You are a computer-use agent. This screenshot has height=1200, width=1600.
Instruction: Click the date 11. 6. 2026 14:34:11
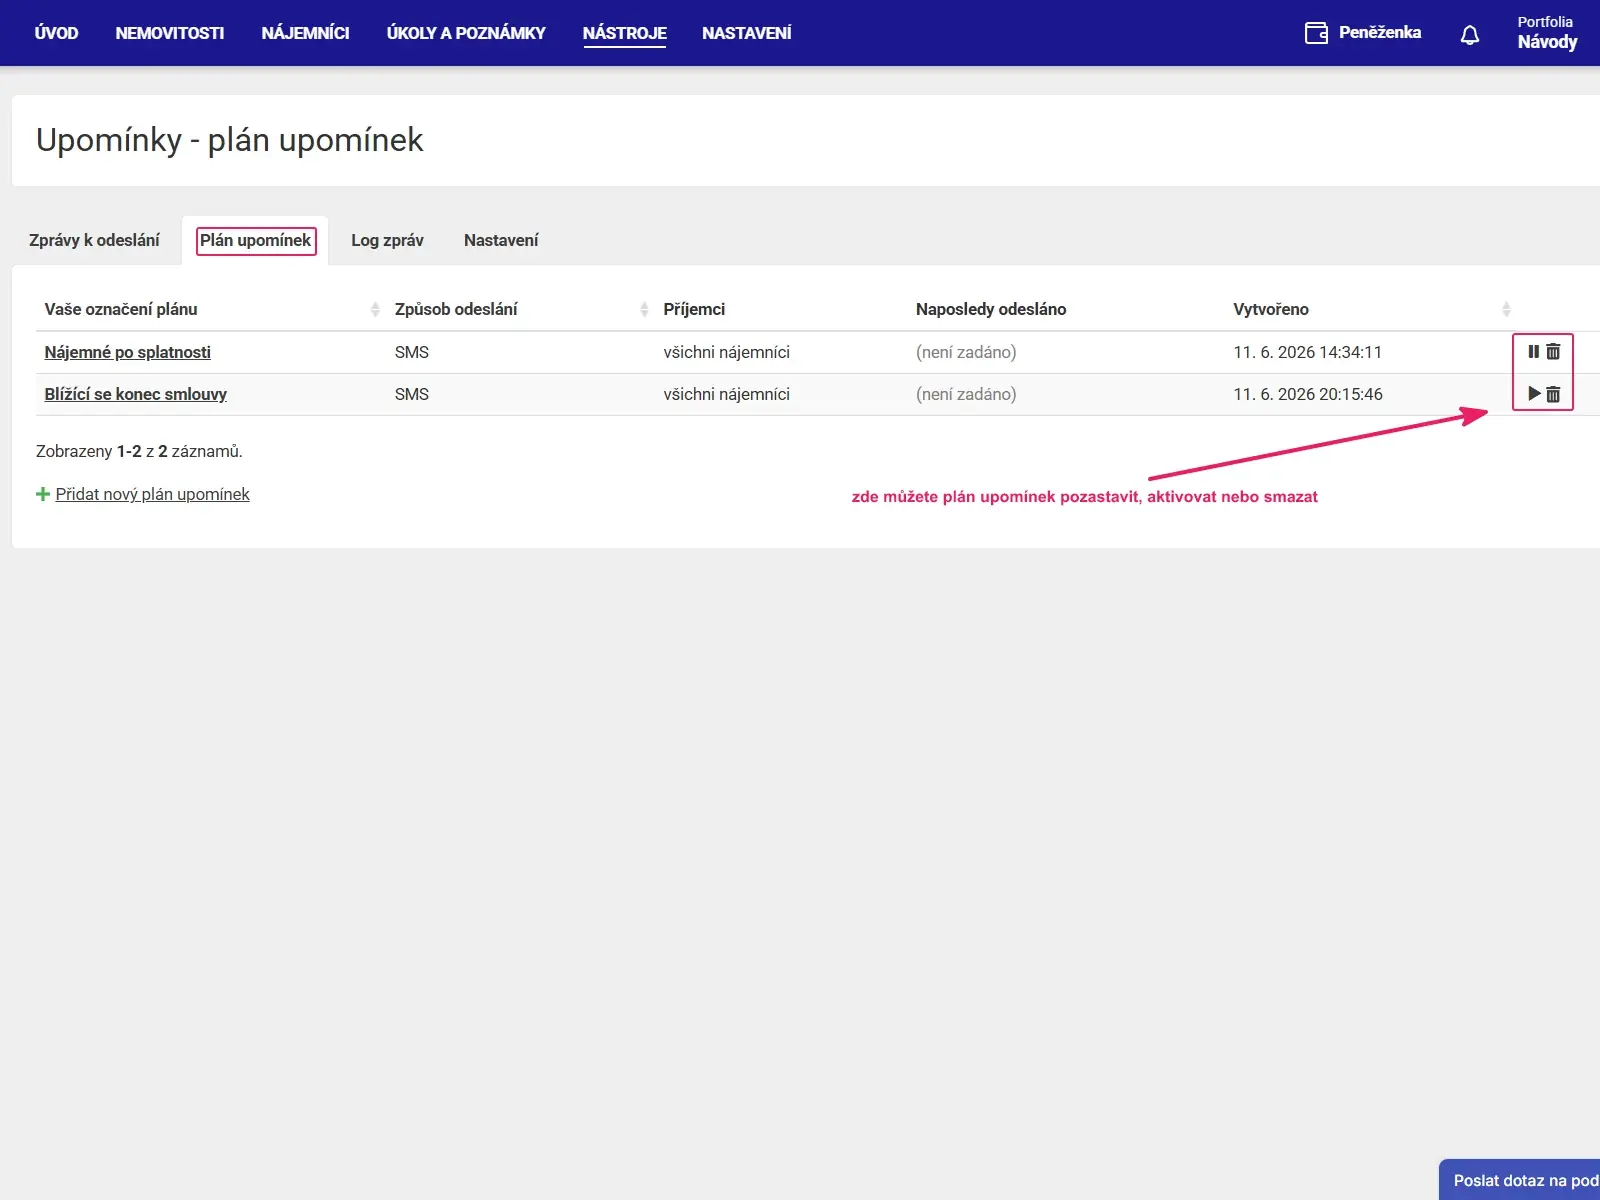tap(1307, 352)
